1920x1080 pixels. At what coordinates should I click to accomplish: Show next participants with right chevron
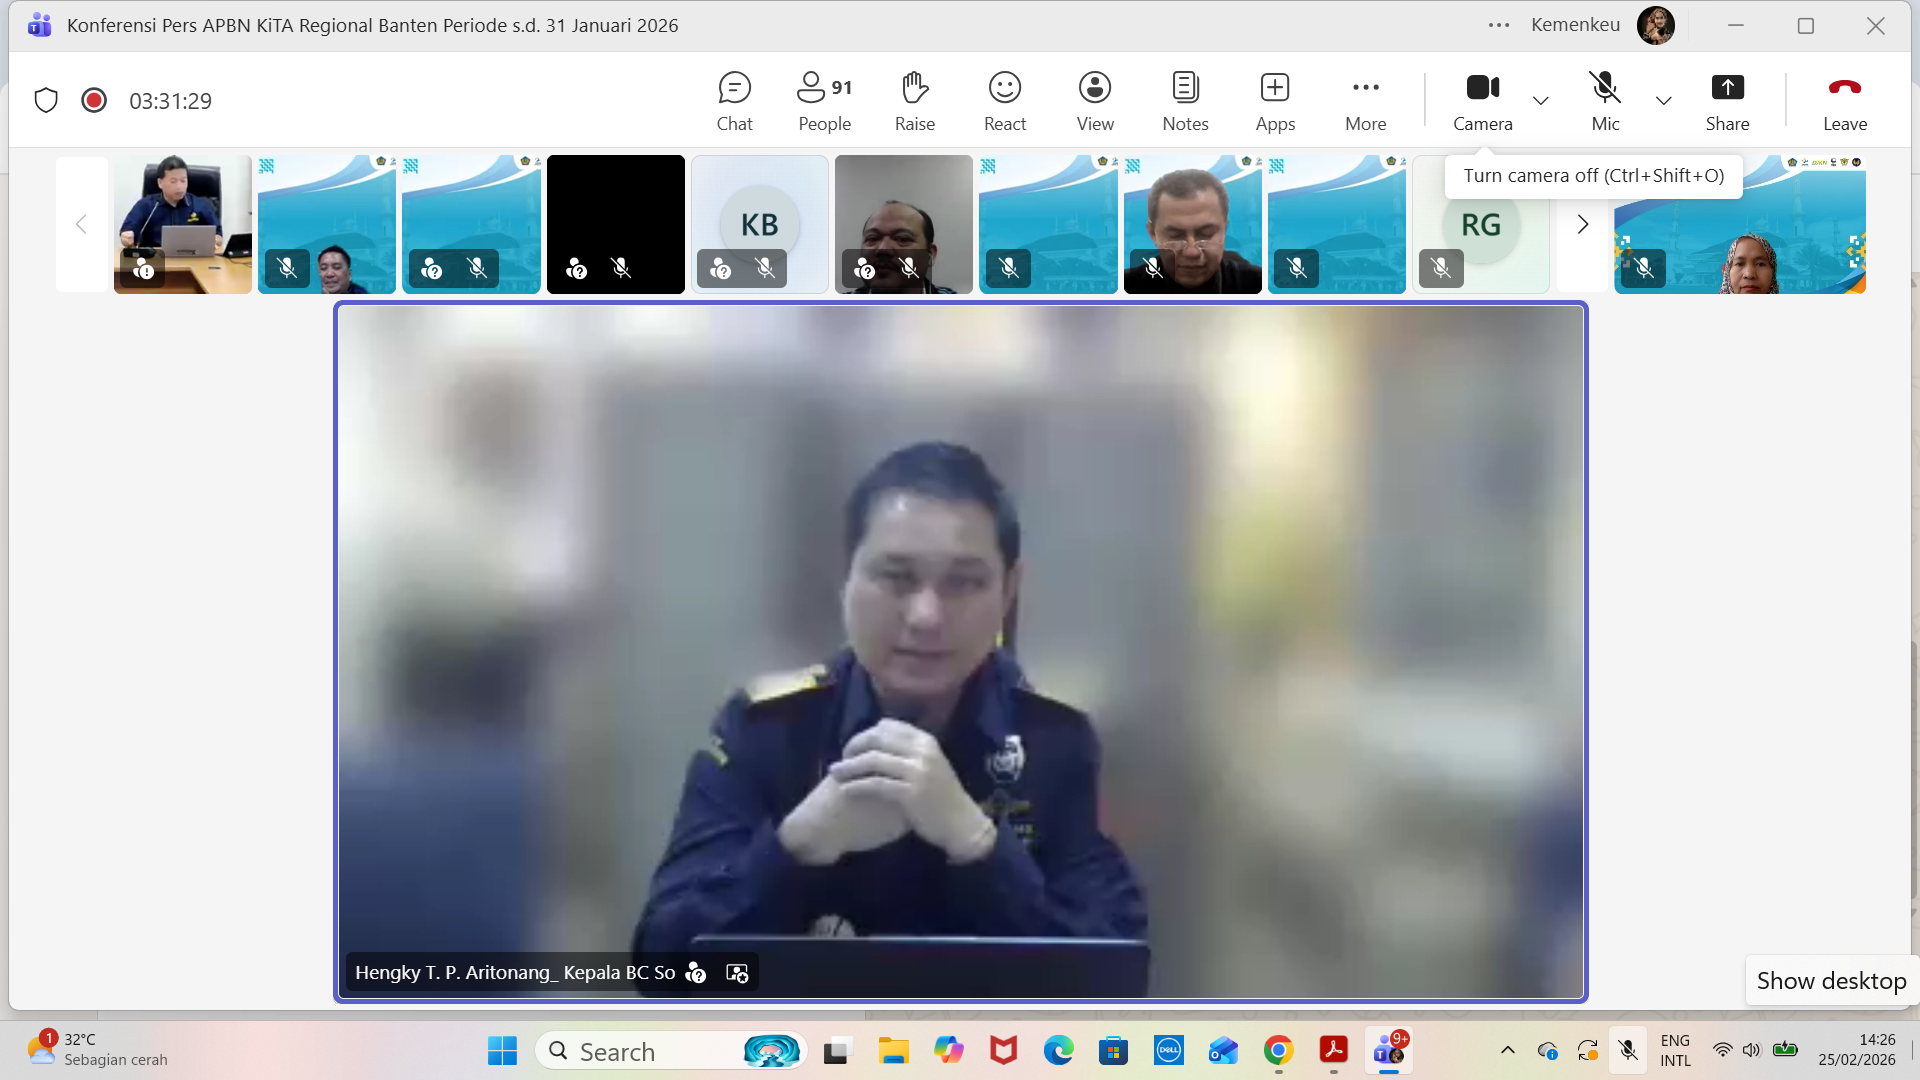tap(1582, 225)
